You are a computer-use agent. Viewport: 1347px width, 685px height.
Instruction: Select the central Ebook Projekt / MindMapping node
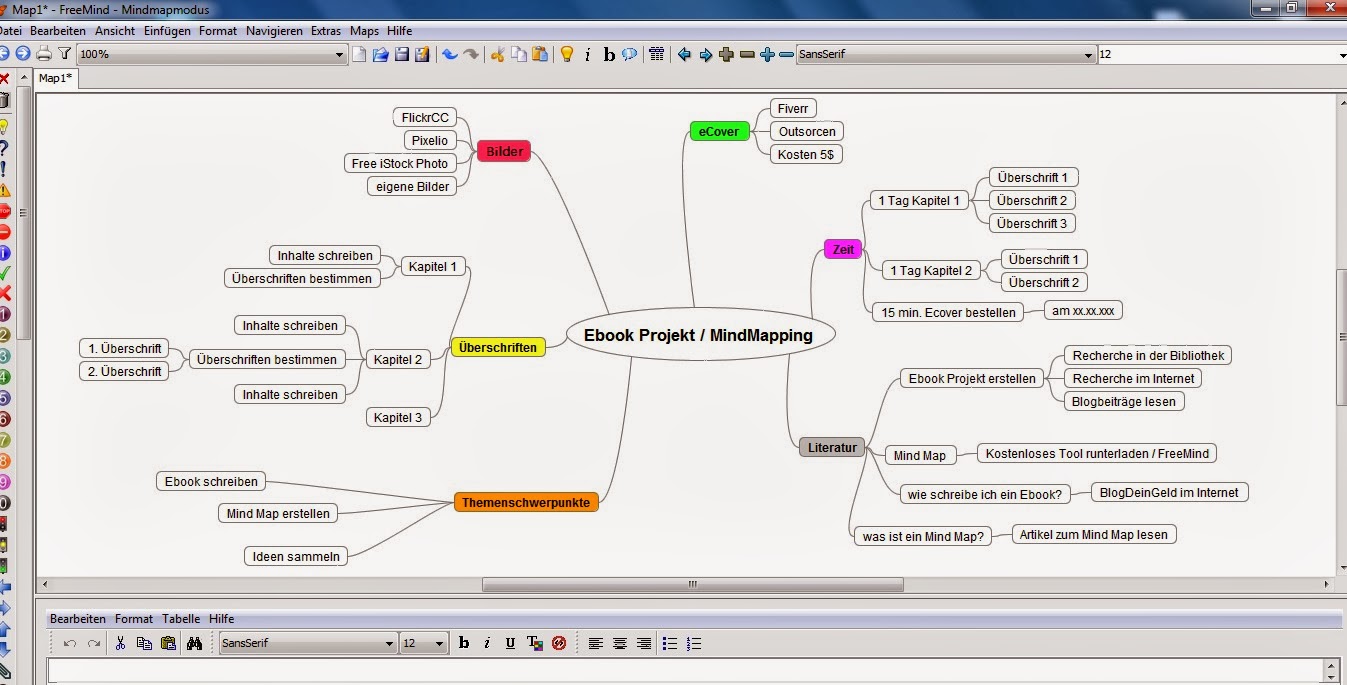click(698, 335)
